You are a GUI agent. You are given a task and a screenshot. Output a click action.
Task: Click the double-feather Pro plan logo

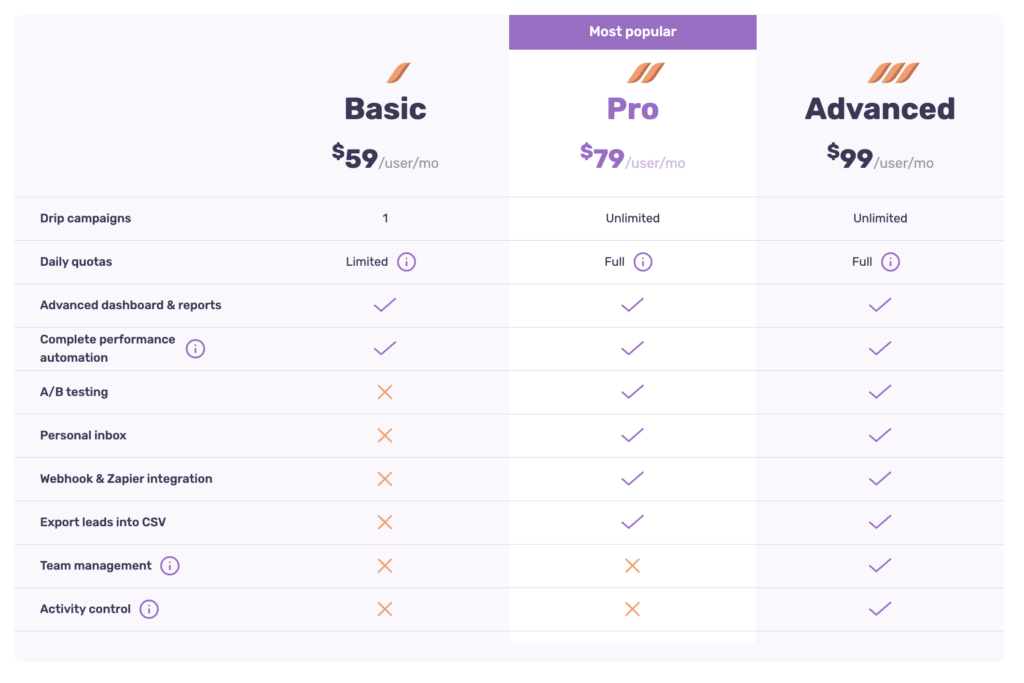tap(646, 72)
